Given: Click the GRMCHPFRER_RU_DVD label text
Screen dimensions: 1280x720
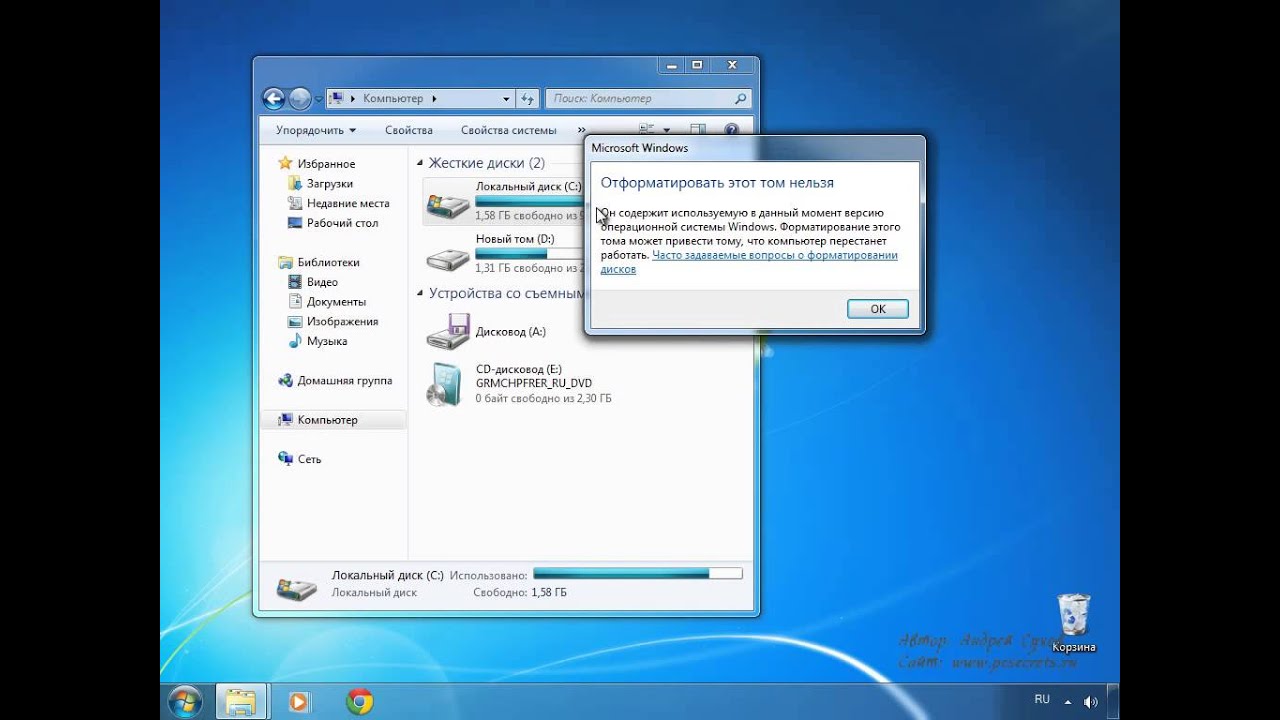Looking at the screenshot, I should click(534, 383).
